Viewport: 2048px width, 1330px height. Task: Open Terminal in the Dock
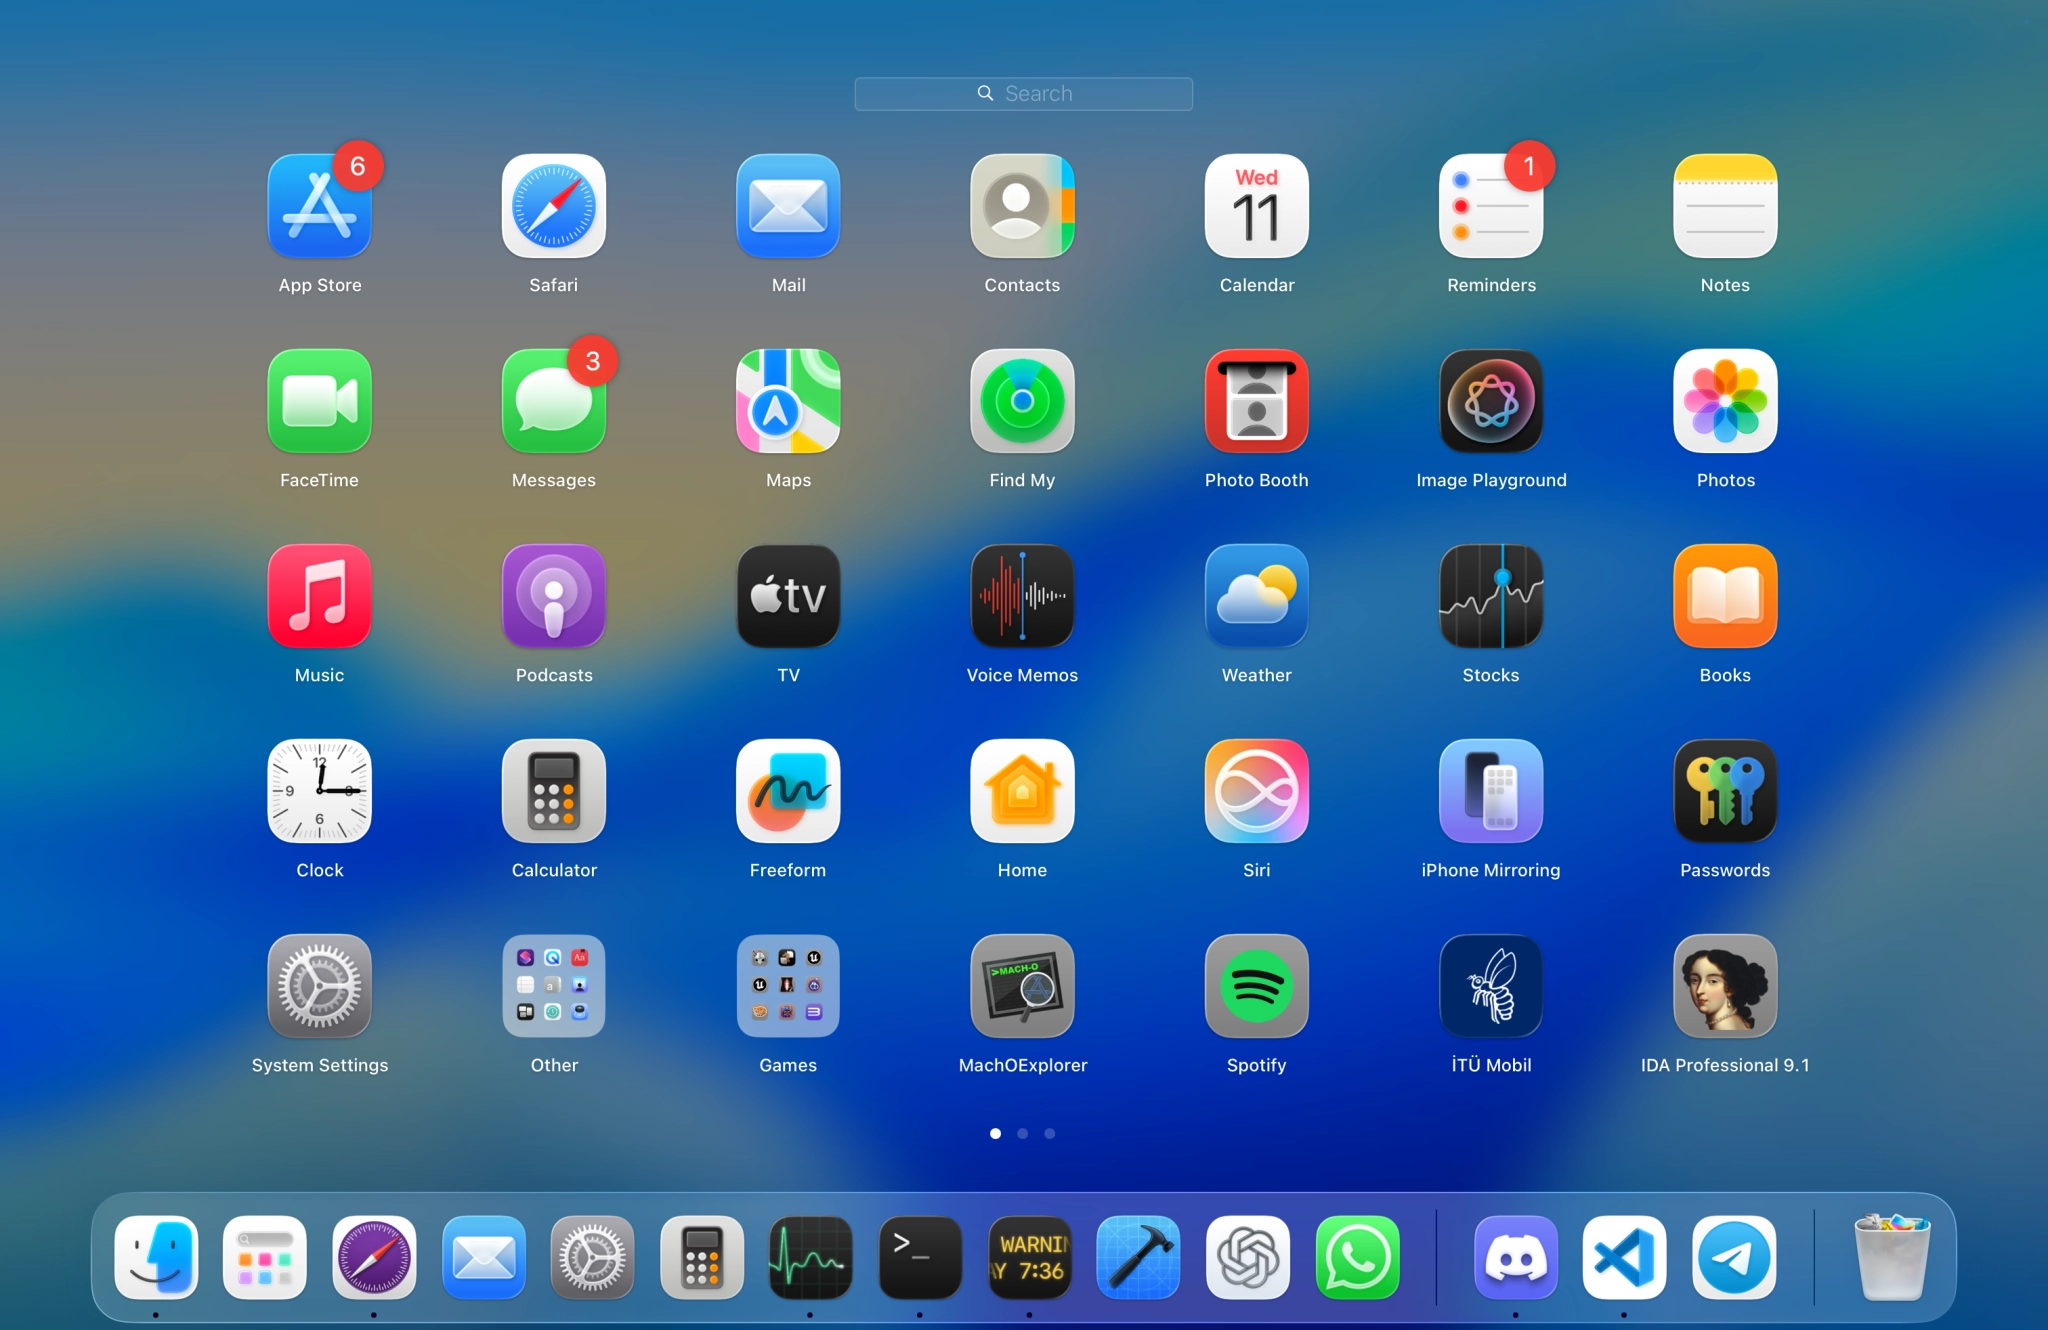(x=920, y=1257)
